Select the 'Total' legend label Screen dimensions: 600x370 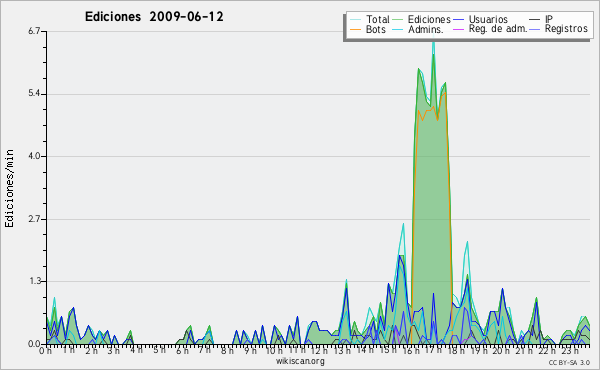(377, 19)
